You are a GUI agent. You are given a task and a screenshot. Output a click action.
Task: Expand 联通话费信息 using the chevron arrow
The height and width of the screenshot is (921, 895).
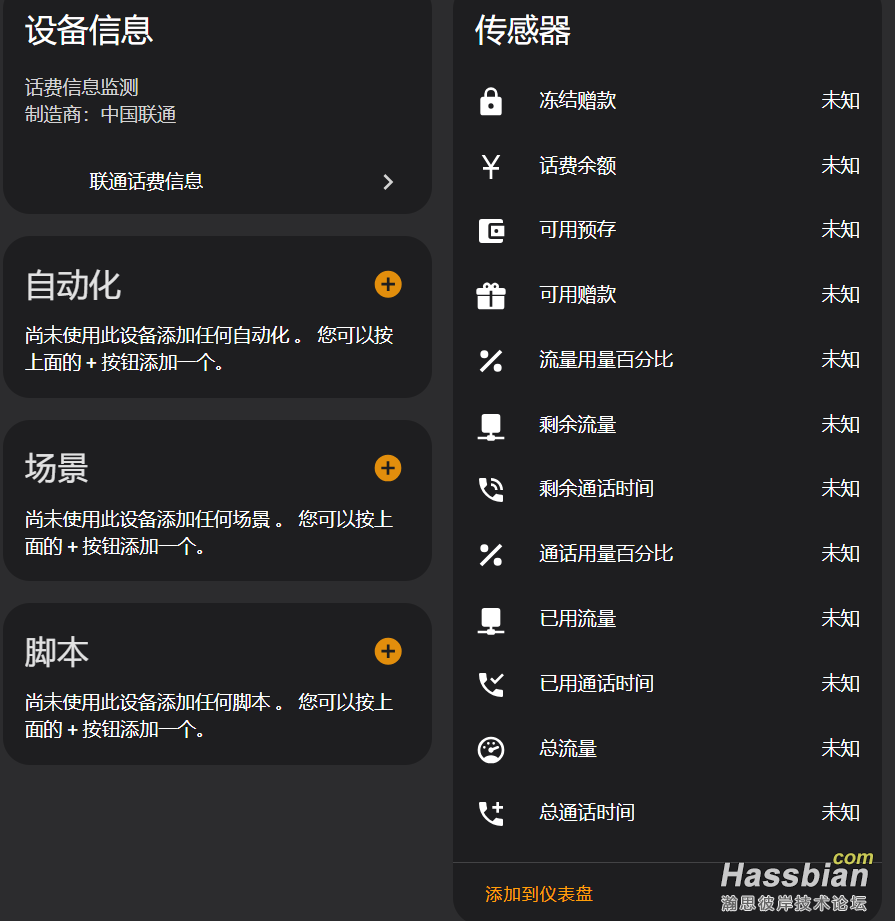tap(388, 181)
